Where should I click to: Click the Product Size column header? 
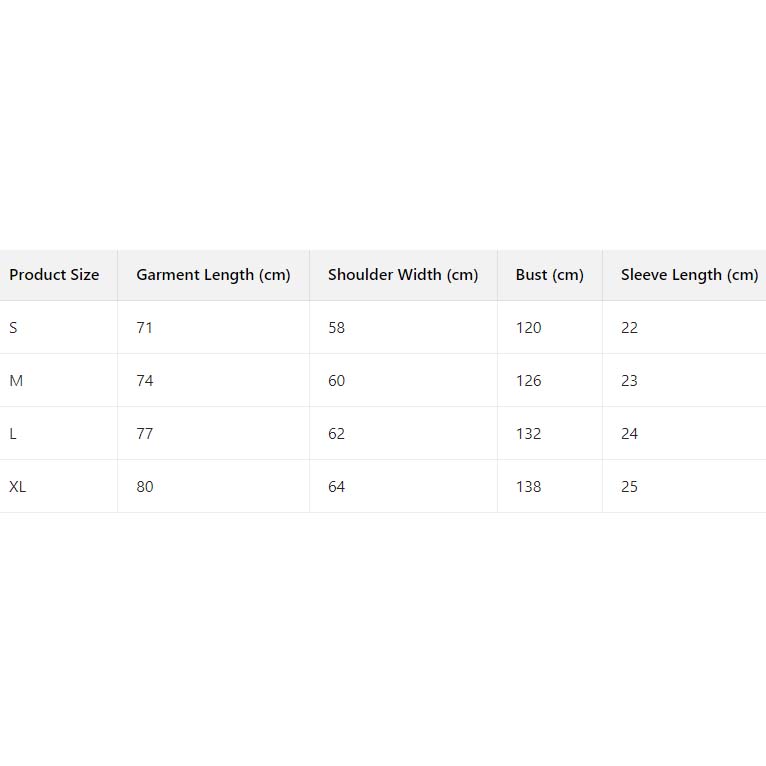click(x=54, y=275)
